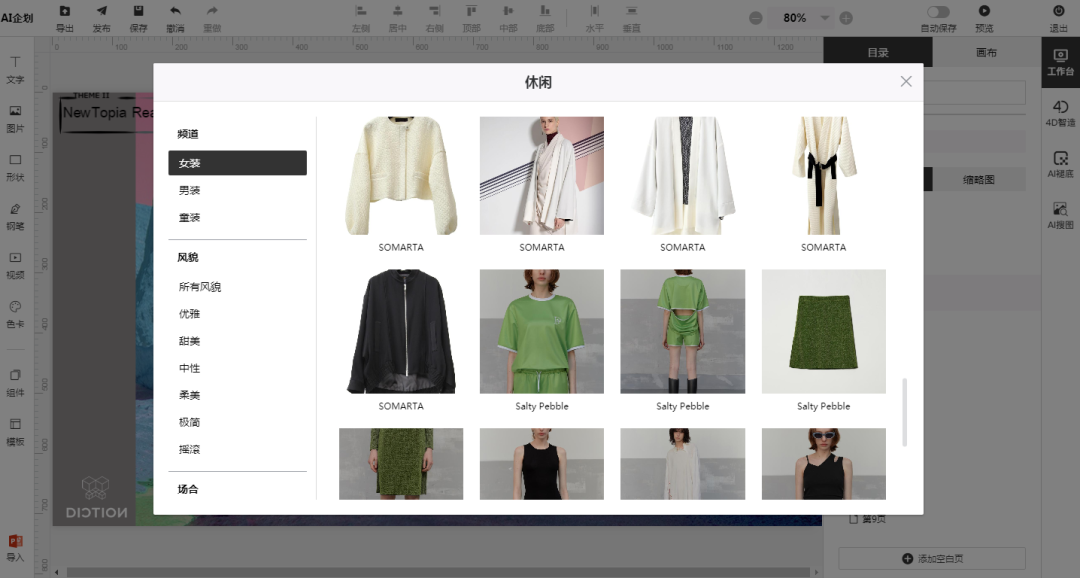Pick the green open-back Salty Pebble thumbnail
This screenshot has height=578, width=1080.
coord(683,331)
